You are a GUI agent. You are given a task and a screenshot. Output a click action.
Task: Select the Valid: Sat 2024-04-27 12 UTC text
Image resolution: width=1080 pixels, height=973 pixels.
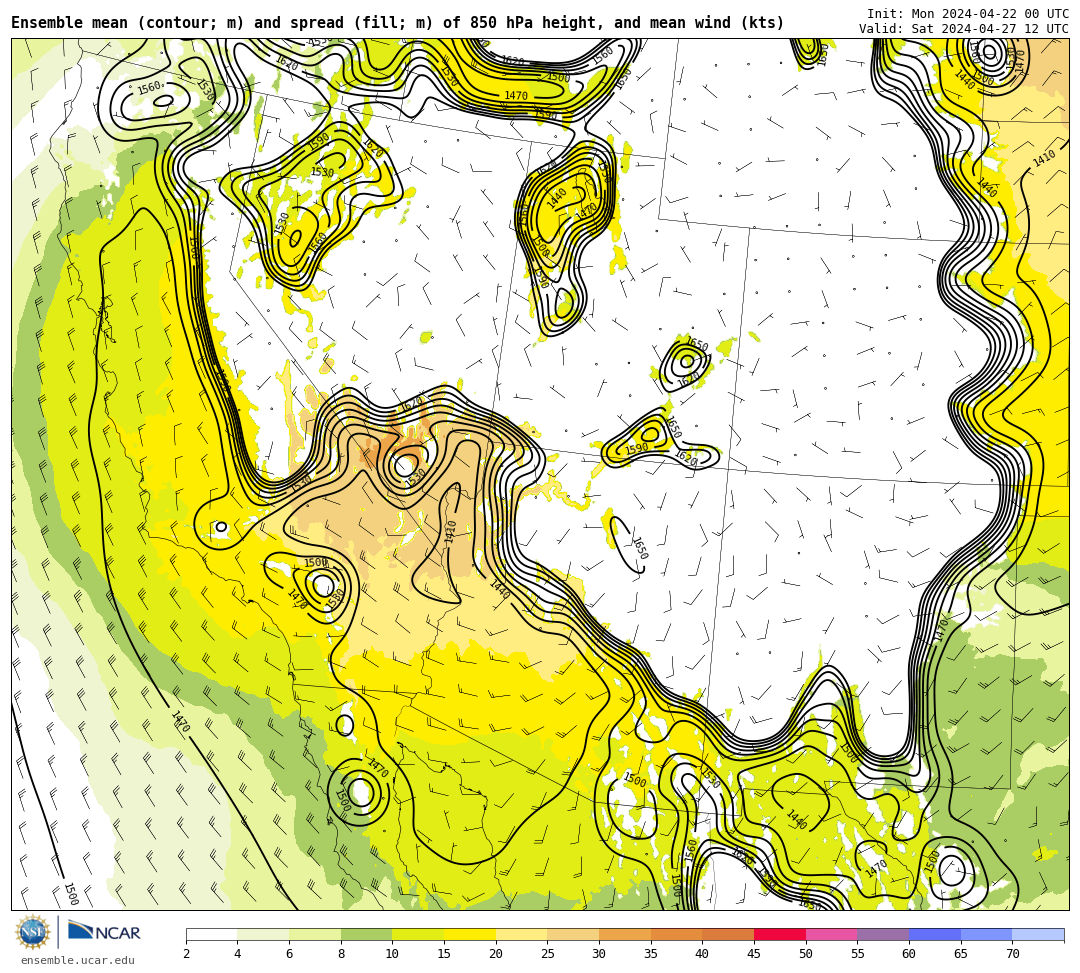click(x=964, y=29)
